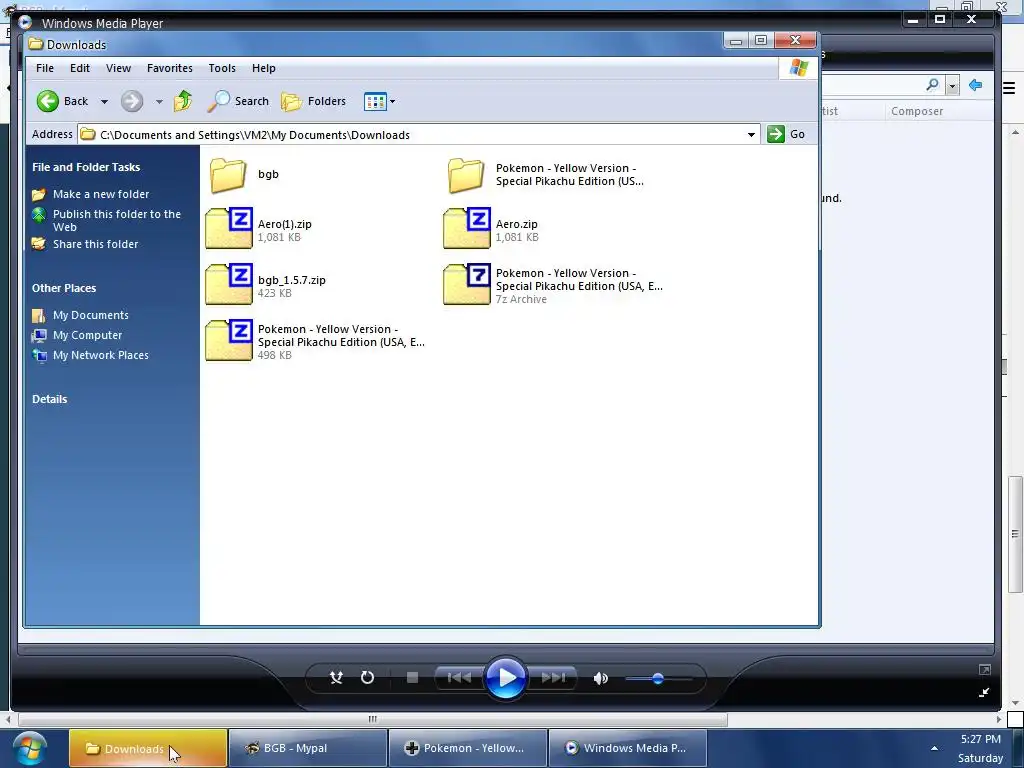
Task: Mute the Media Player speaker icon
Action: pyautogui.click(x=601, y=679)
